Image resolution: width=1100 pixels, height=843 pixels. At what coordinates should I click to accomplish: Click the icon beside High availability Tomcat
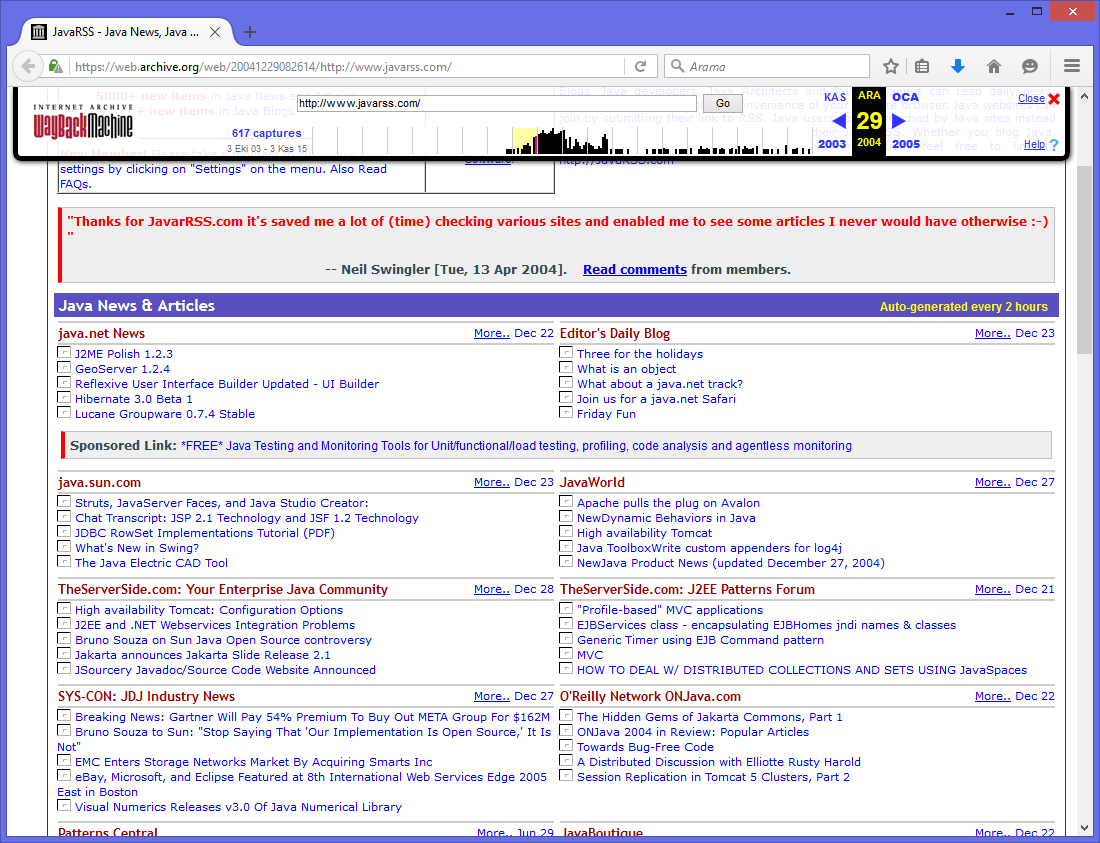tap(565, 532)
